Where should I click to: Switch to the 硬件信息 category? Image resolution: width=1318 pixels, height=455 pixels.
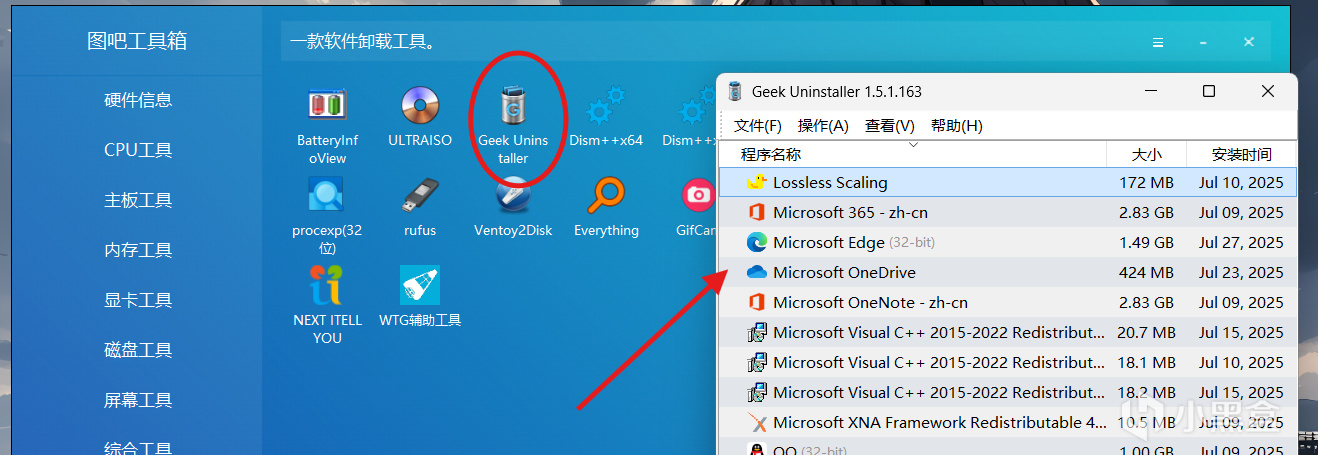point(138,100)
